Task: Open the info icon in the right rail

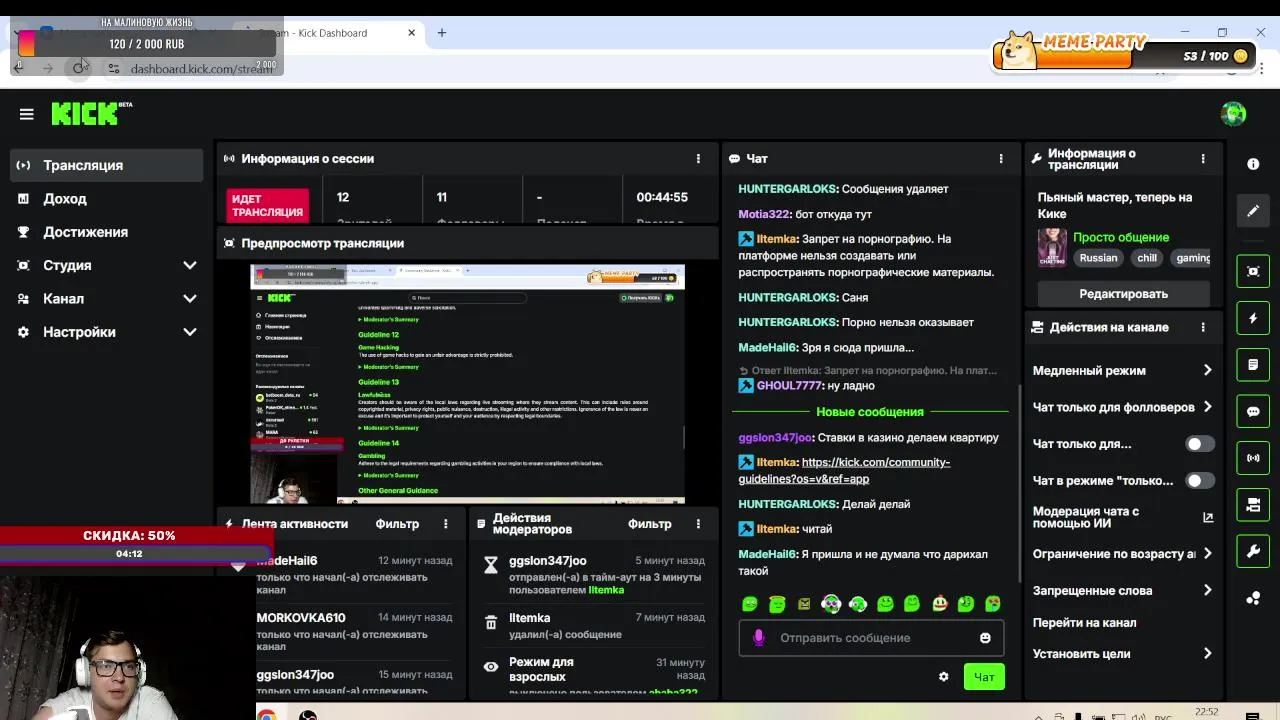Action: pyautogui.click(x=1253, y=164)
